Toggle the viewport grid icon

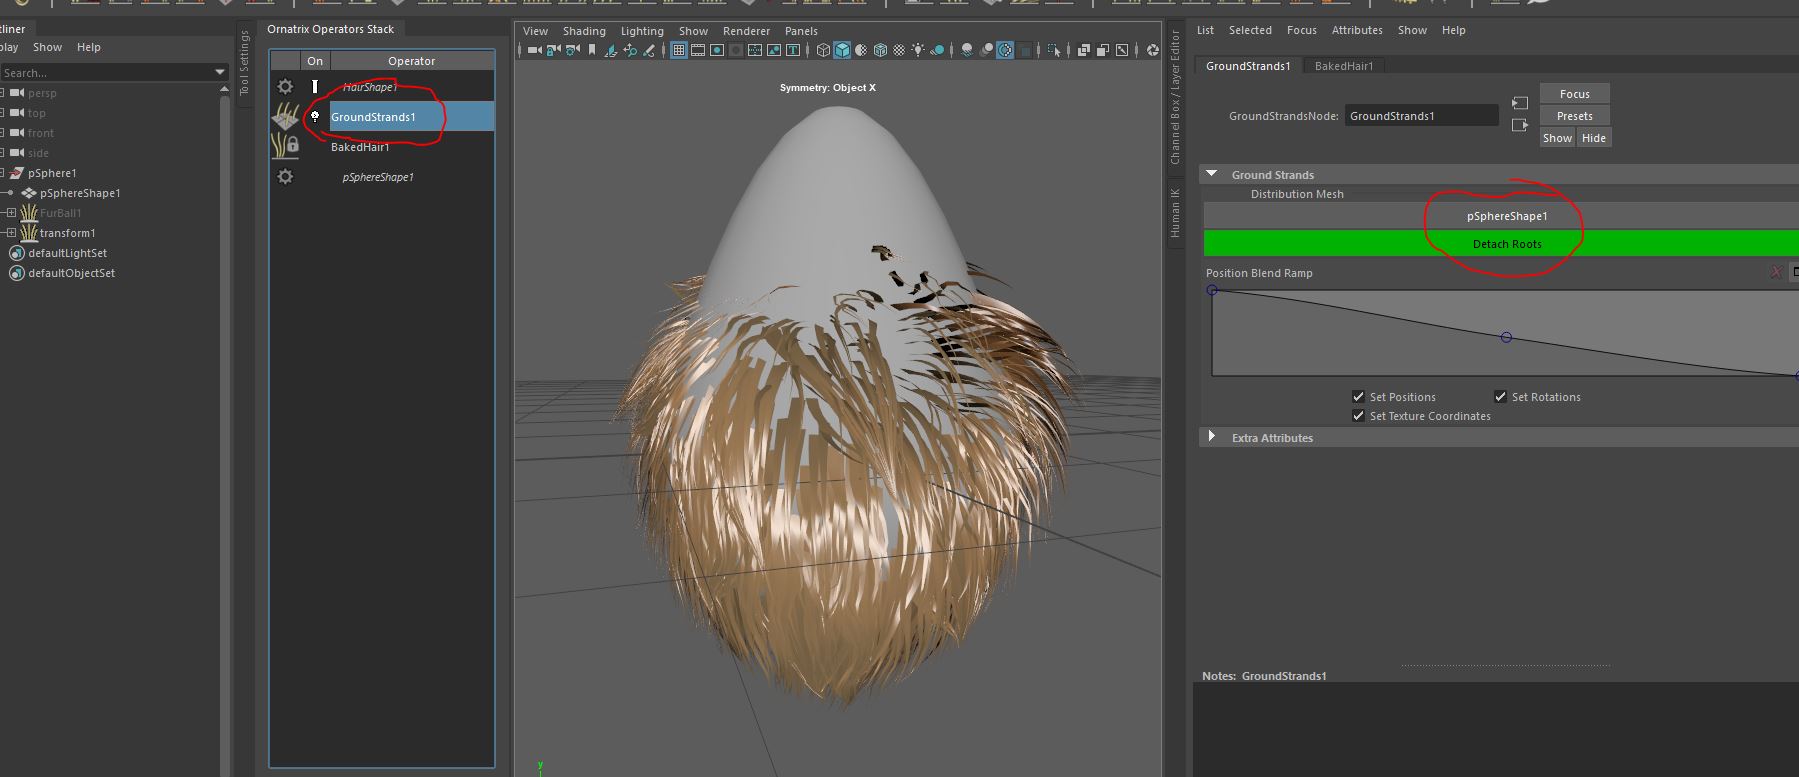point(679,50)
